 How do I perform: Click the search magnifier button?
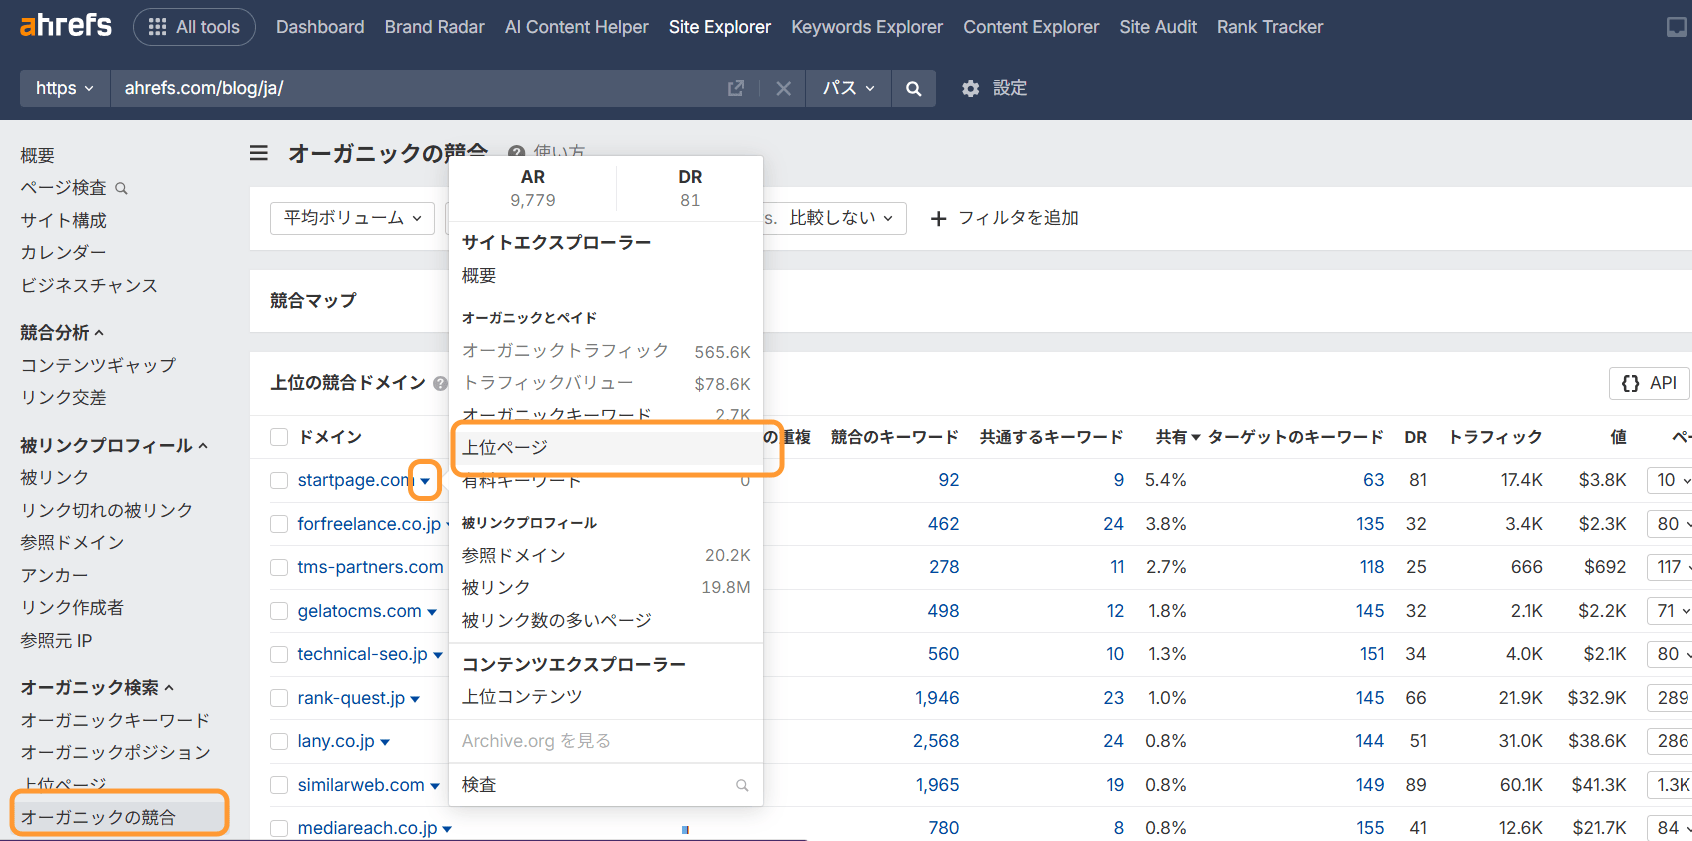[x=913, y=88]
